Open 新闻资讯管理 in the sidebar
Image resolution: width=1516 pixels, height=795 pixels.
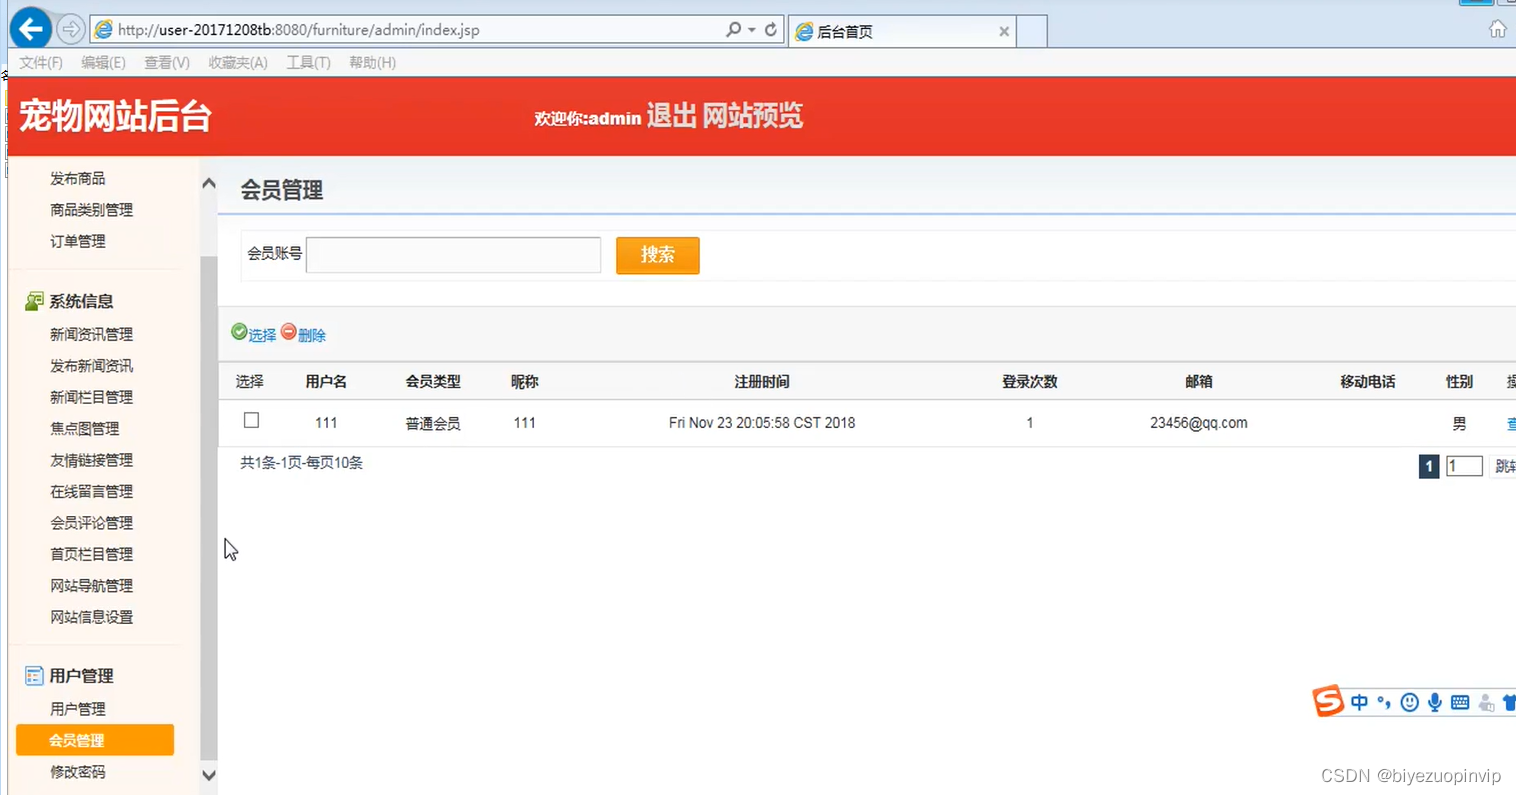[91, 334]
